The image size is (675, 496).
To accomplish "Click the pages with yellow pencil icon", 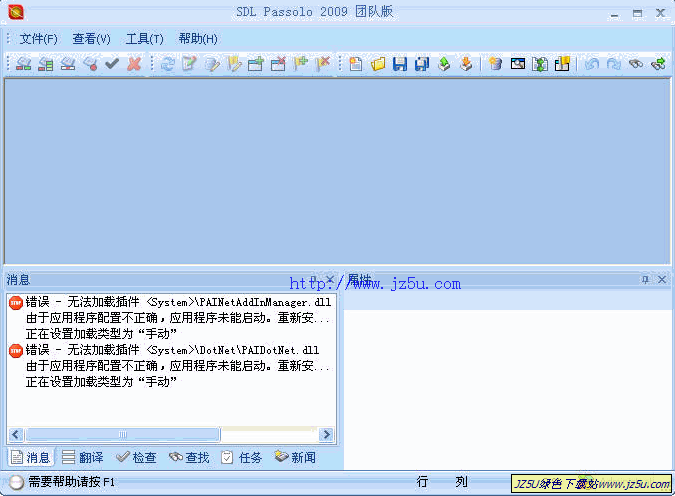I will tap(212, 64).
